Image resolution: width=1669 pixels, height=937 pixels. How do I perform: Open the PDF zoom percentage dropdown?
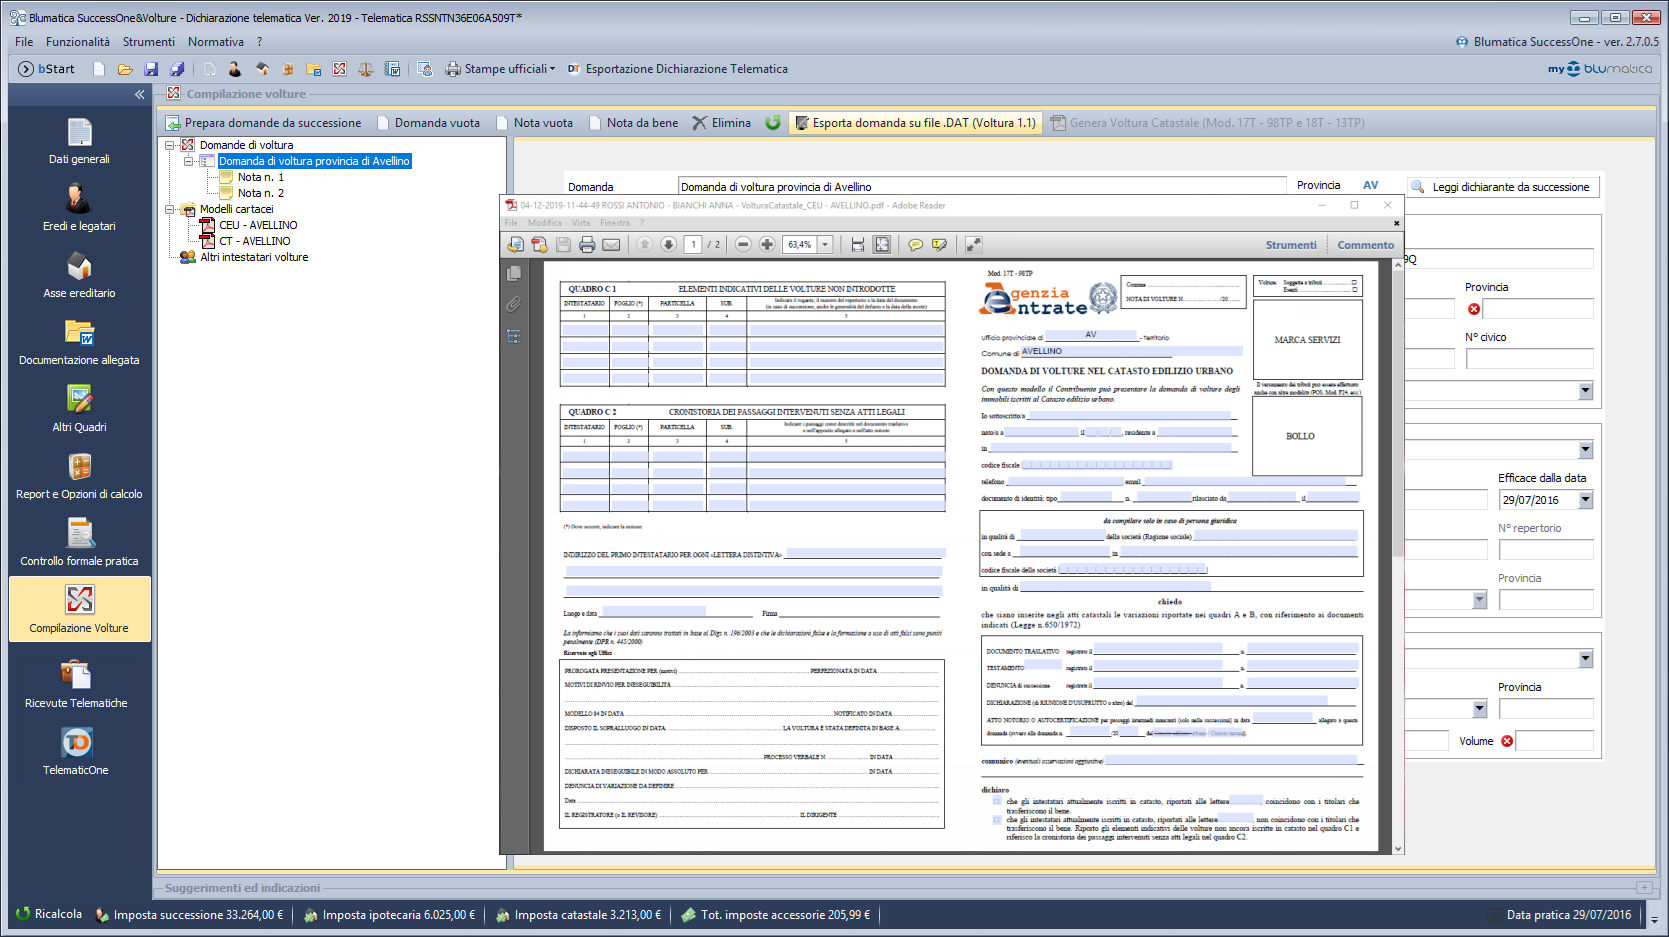pyautogui.click(x=826, y=245)
